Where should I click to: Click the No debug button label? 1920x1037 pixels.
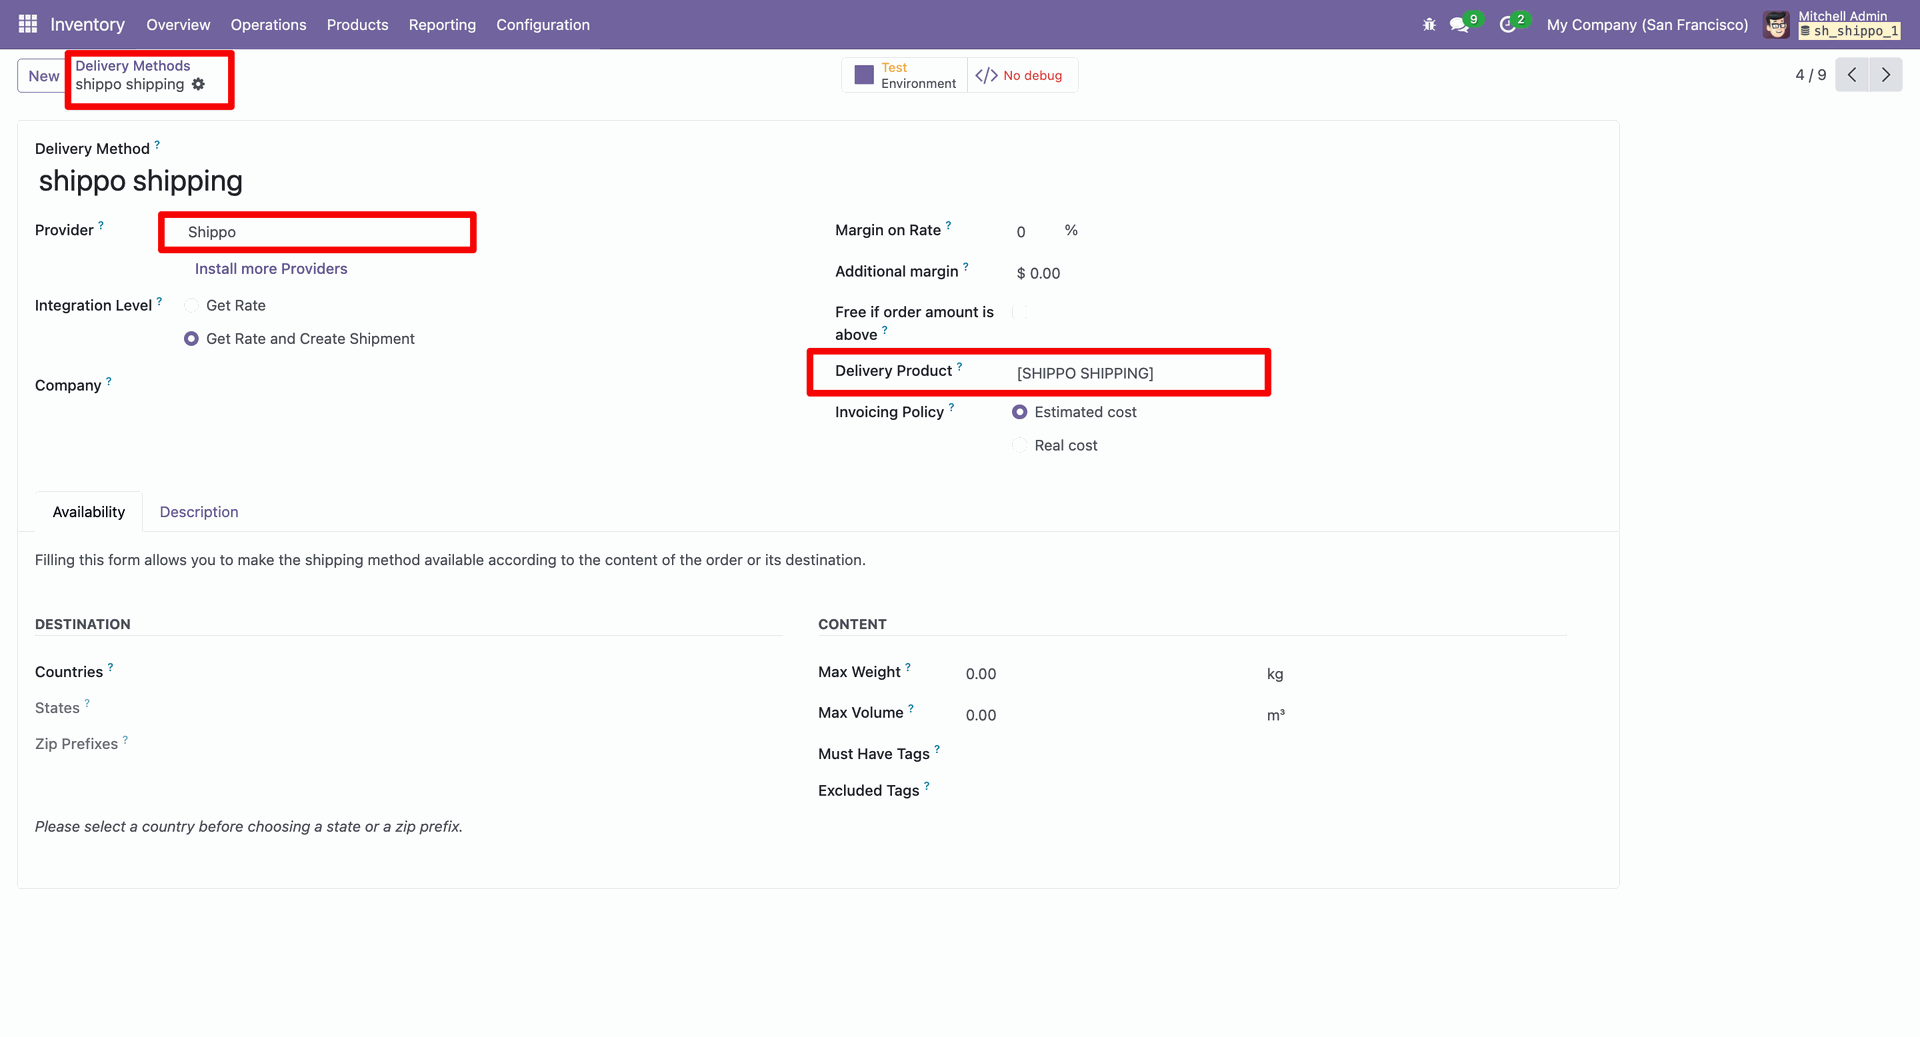[1033, 75]
